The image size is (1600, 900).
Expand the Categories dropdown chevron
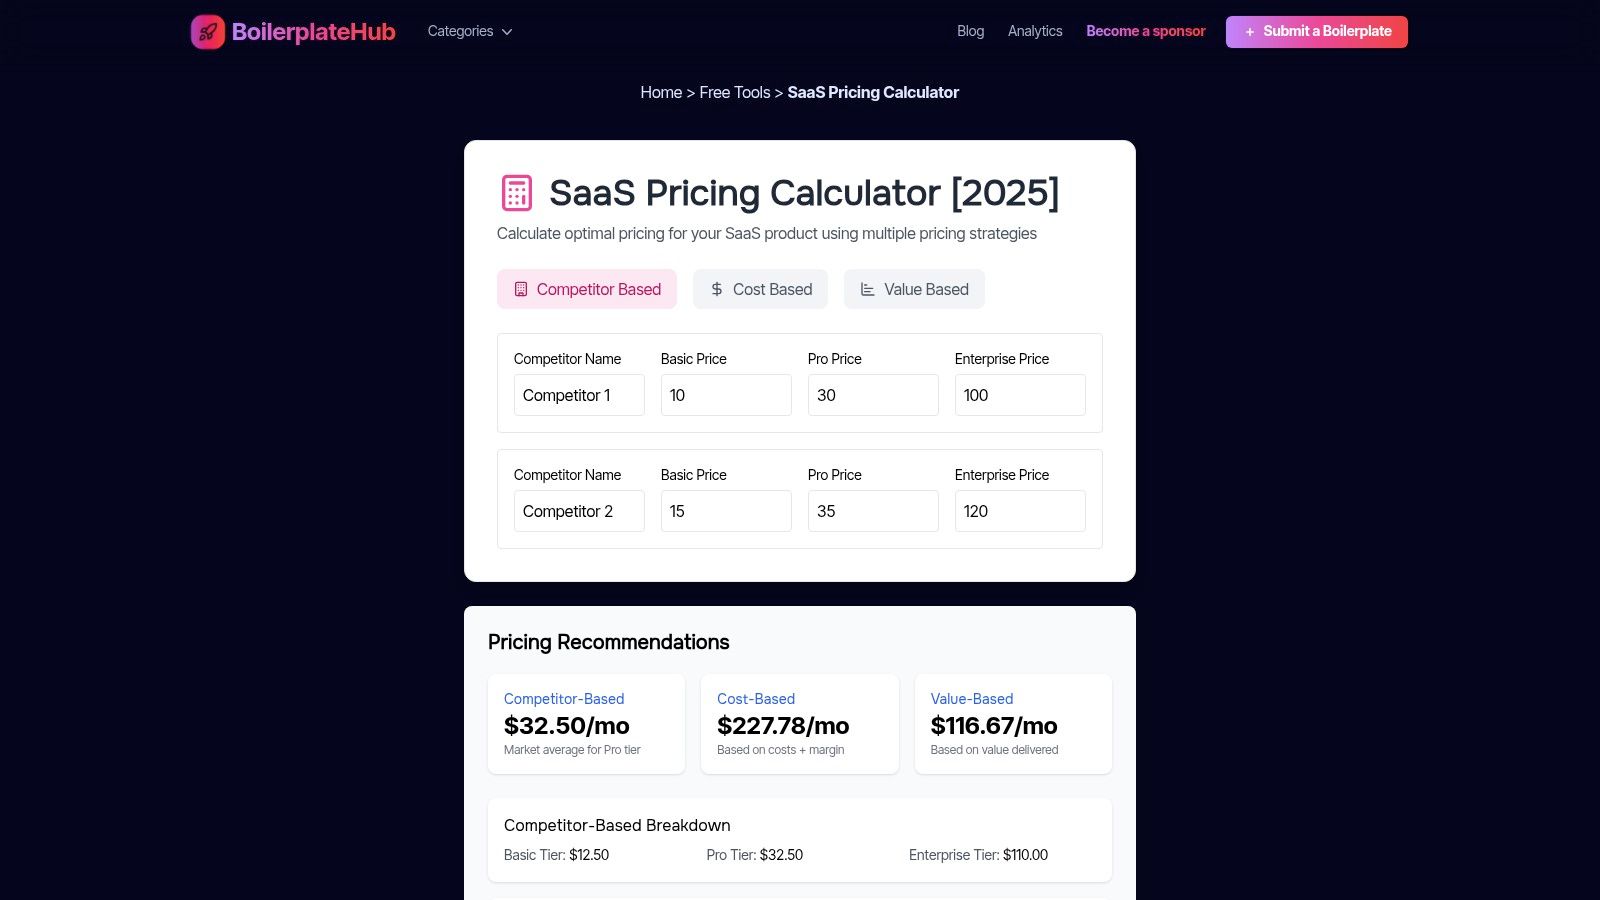[507, 32]
